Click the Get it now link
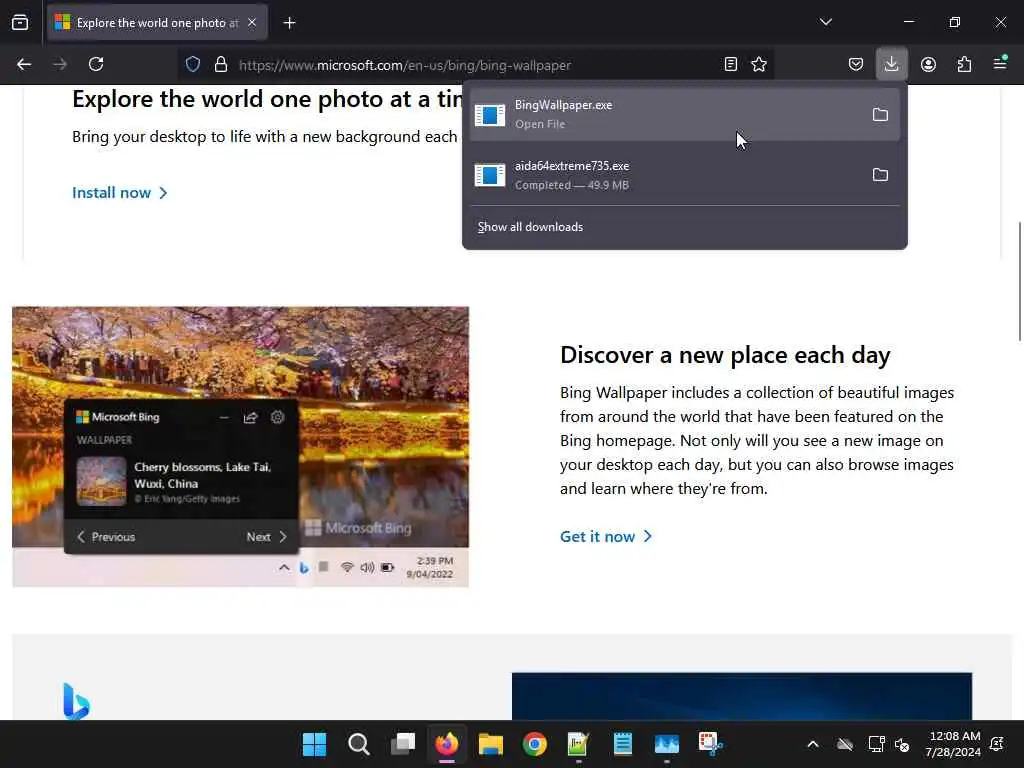The width and height of the screenshot is (1024, 768). (606, 537)
